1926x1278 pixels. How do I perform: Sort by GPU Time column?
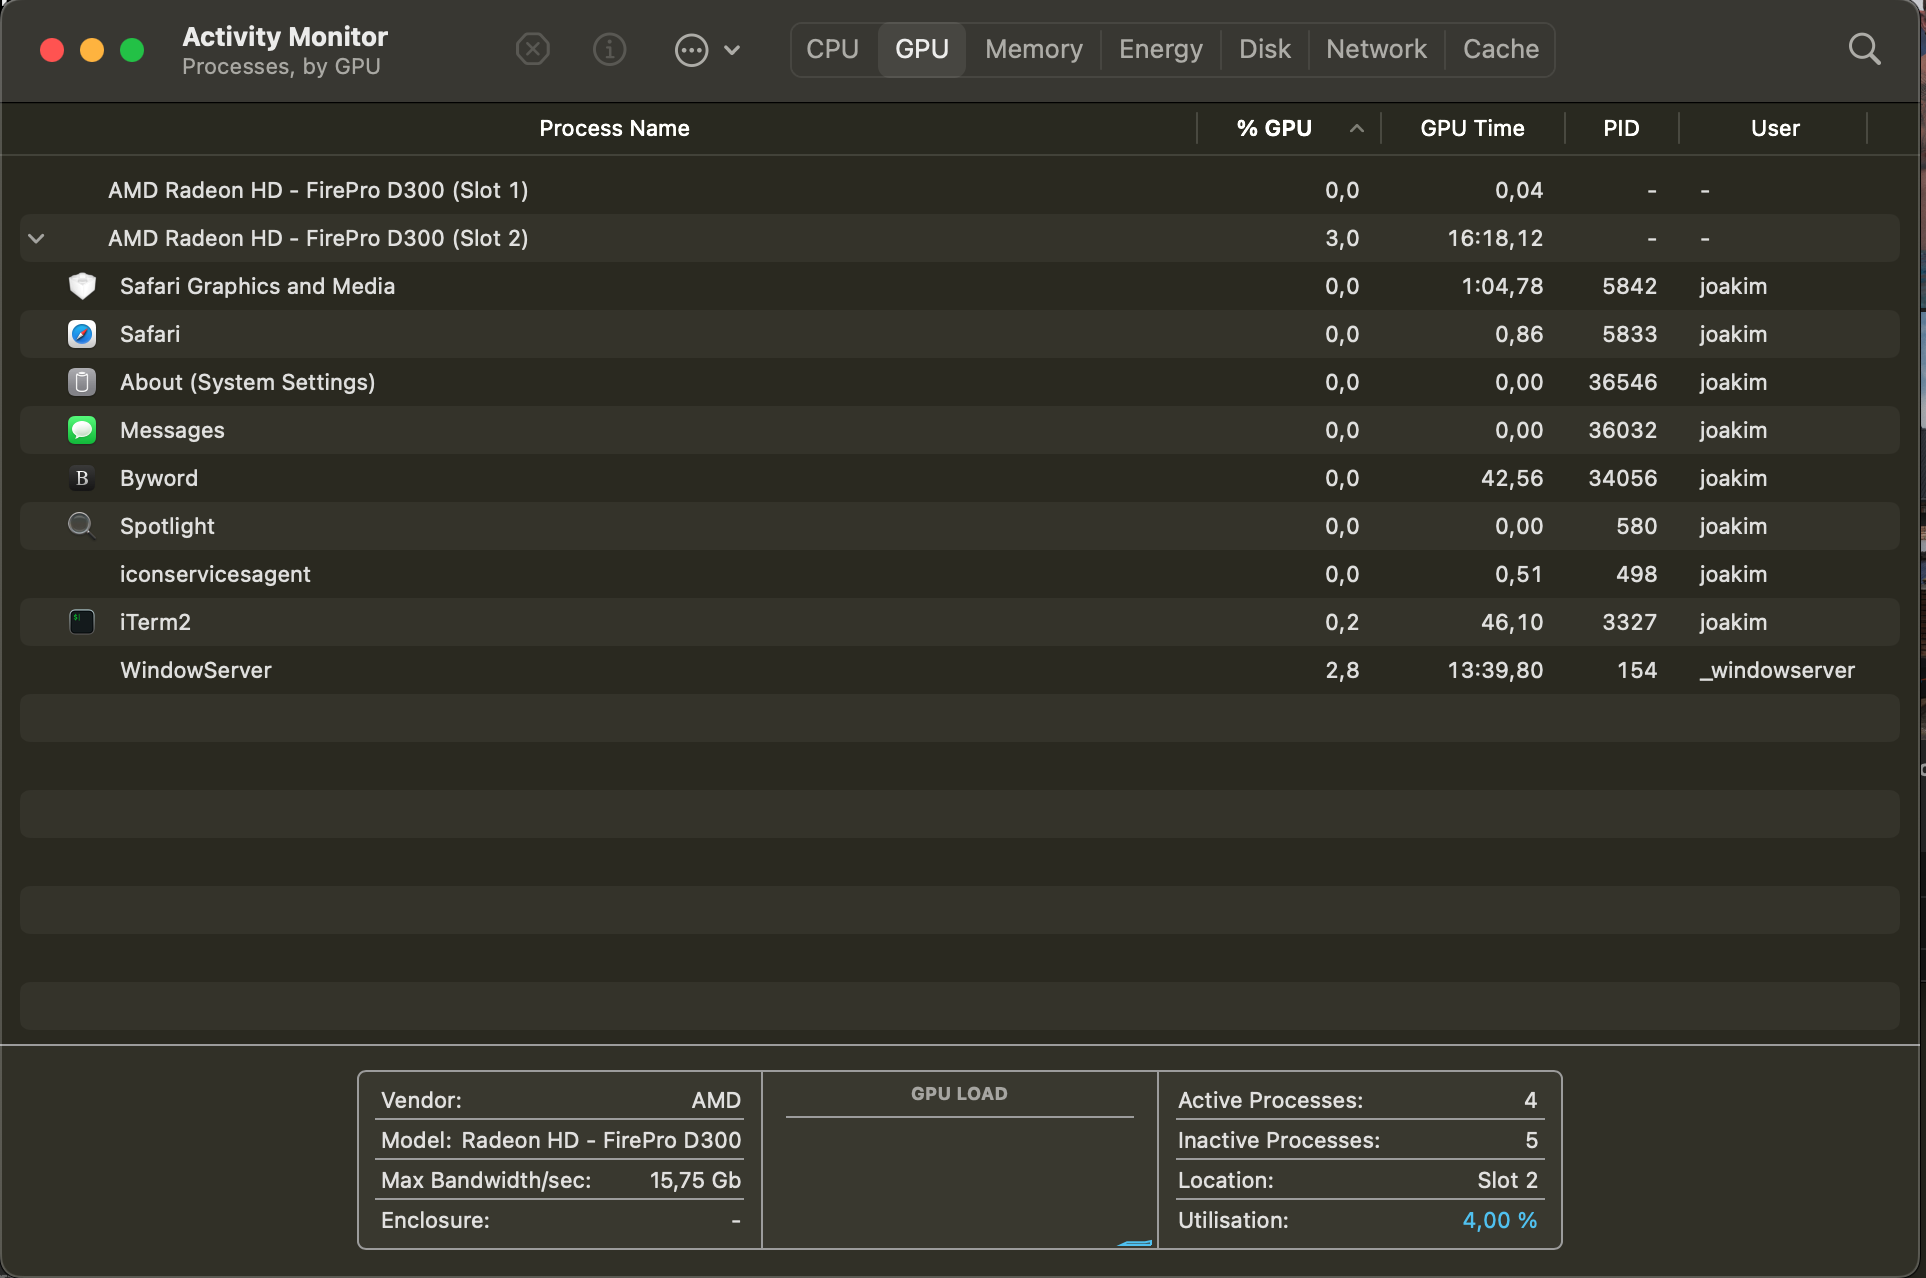click(1472, 128)
